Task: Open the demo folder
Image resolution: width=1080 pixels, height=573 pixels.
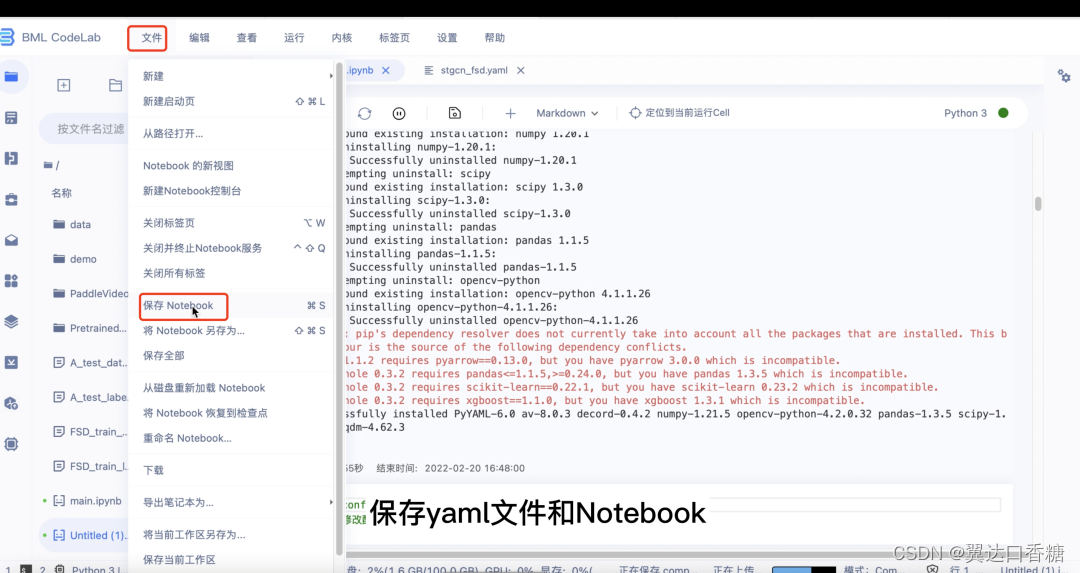Action: pyautogui.click(x=83, y=259)
